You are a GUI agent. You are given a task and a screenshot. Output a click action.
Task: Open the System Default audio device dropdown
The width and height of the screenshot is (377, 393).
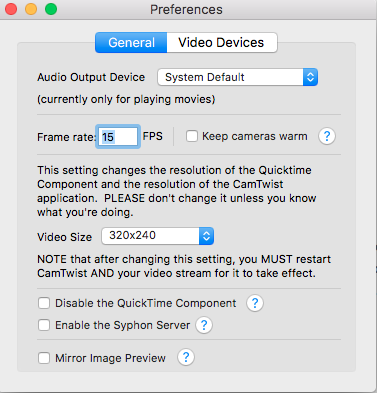click(237, 77)
